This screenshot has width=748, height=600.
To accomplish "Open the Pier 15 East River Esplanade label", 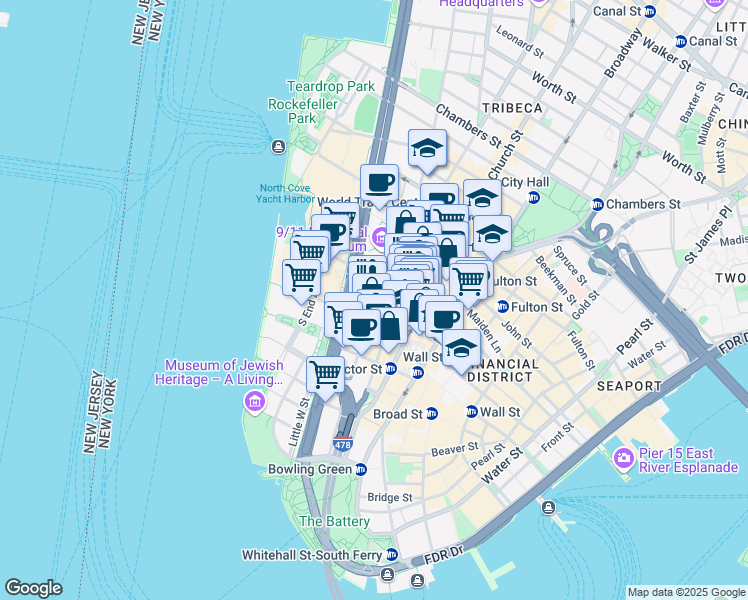I will [688, 460].
